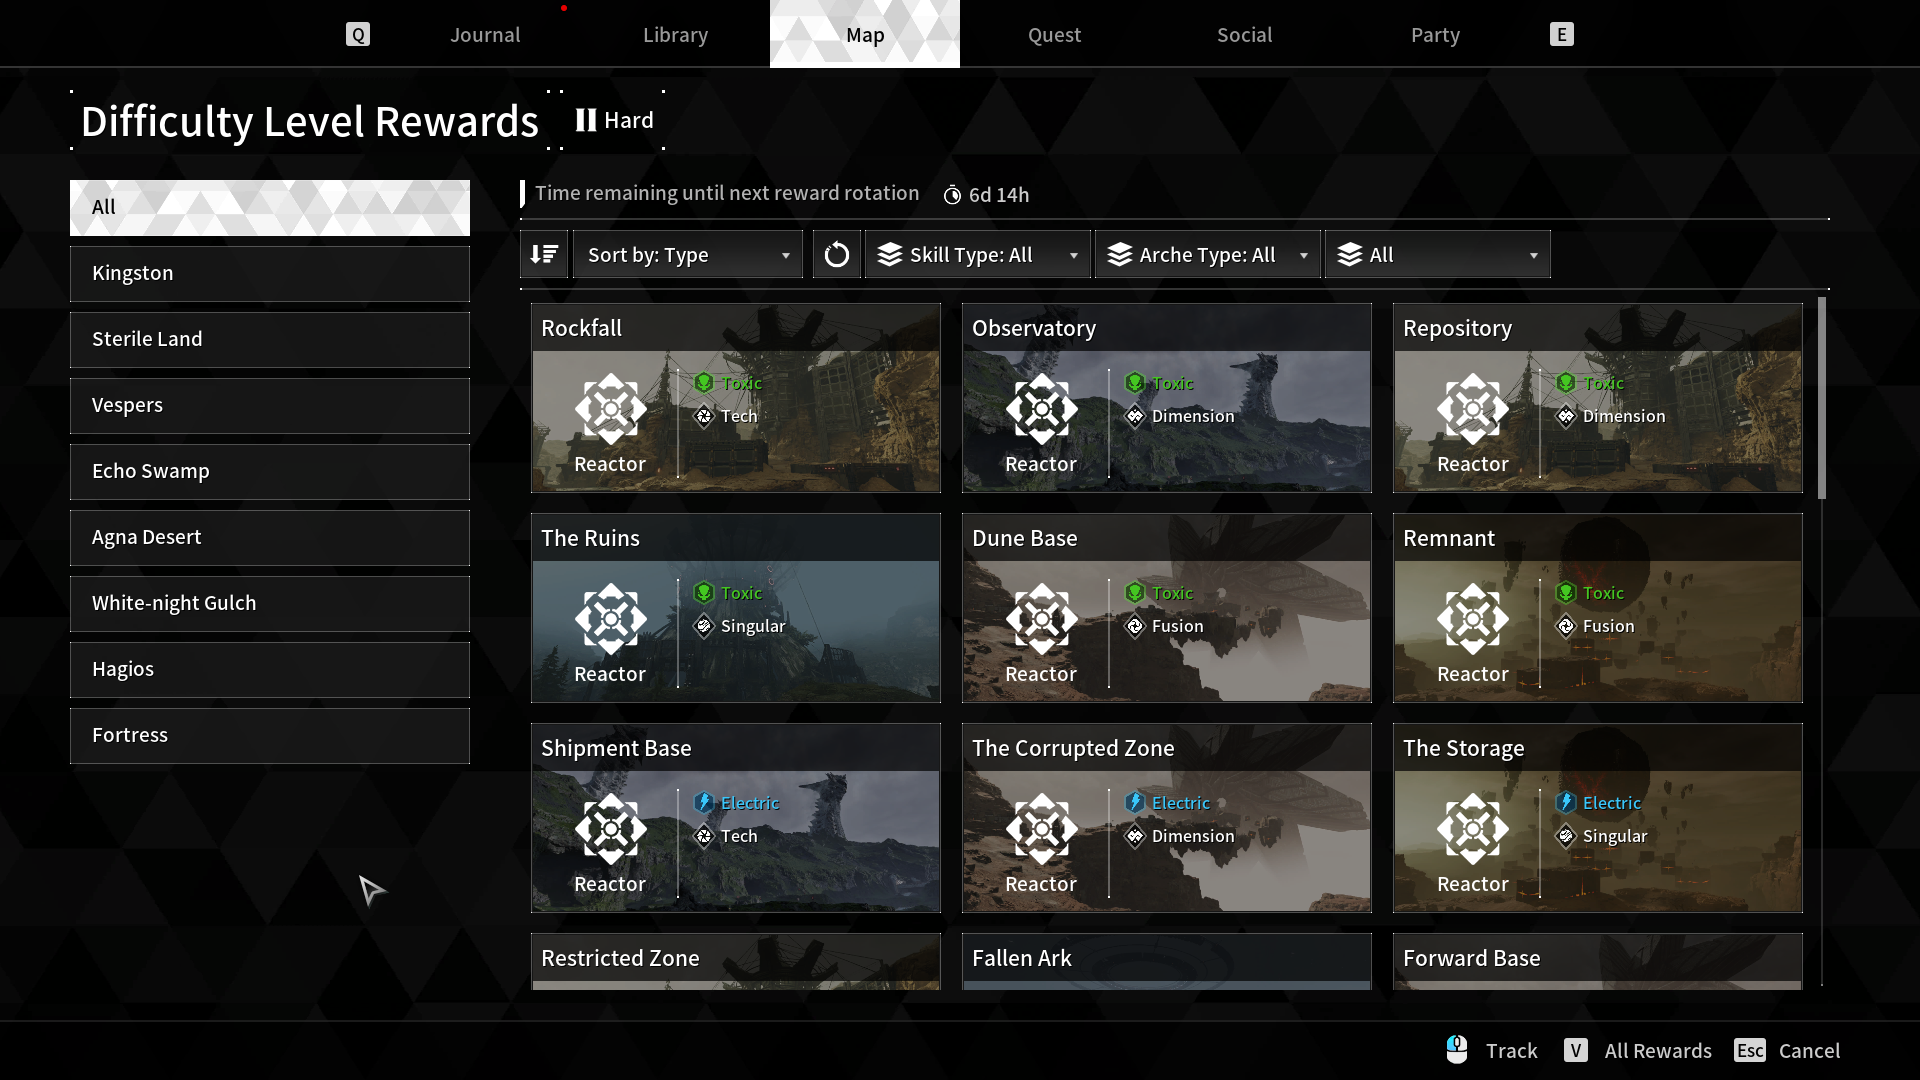Open the Library tab
This screenshot has width=1920, height=1080.
click(x=675, y=35)
